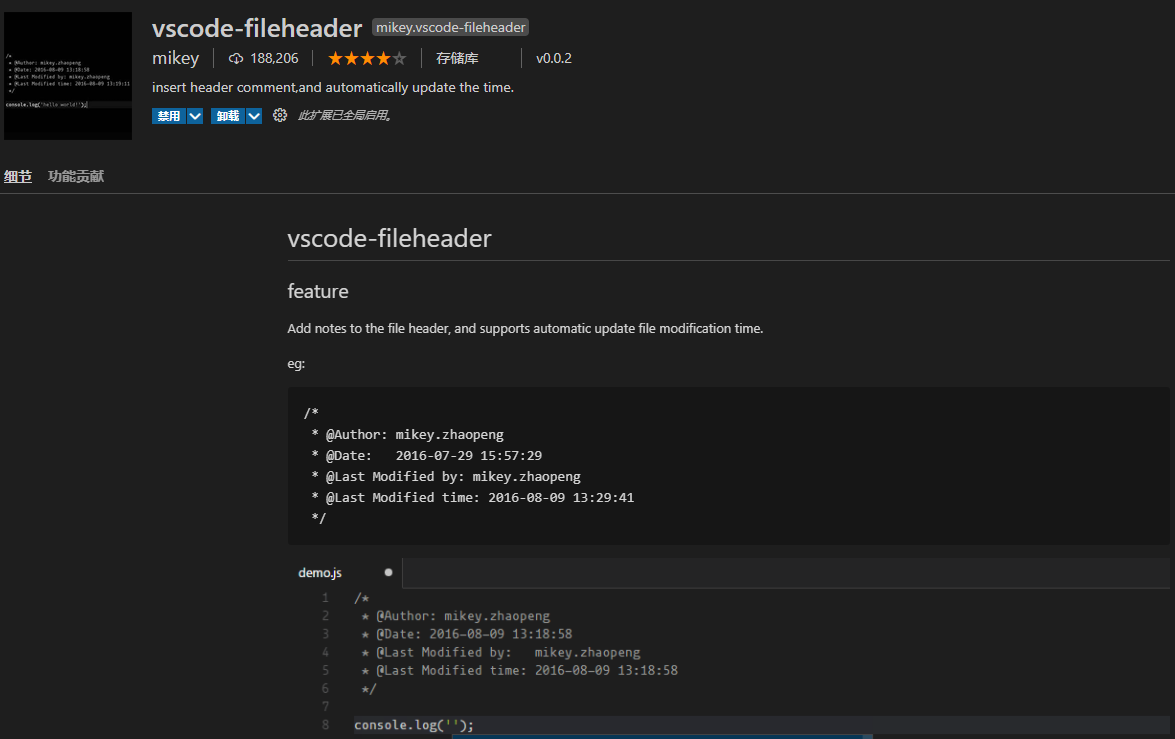Switch to the 功能贡献 tab
1175x739 pixels.
(76, 176)
